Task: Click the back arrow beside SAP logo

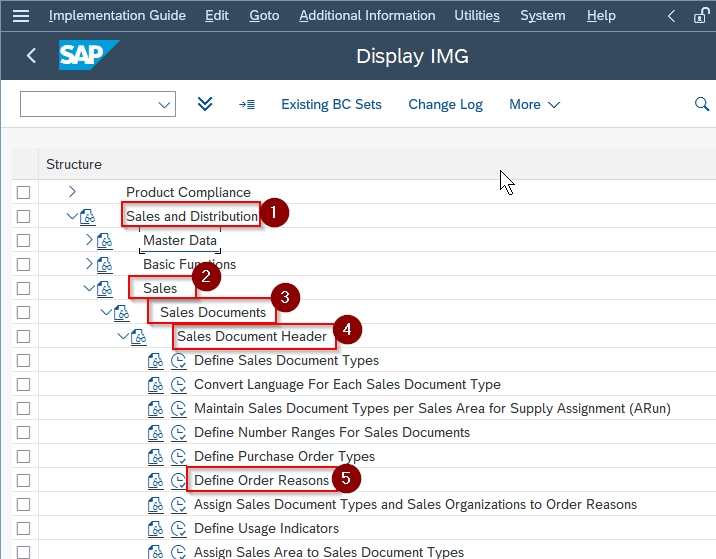Action: click(31, 56)
